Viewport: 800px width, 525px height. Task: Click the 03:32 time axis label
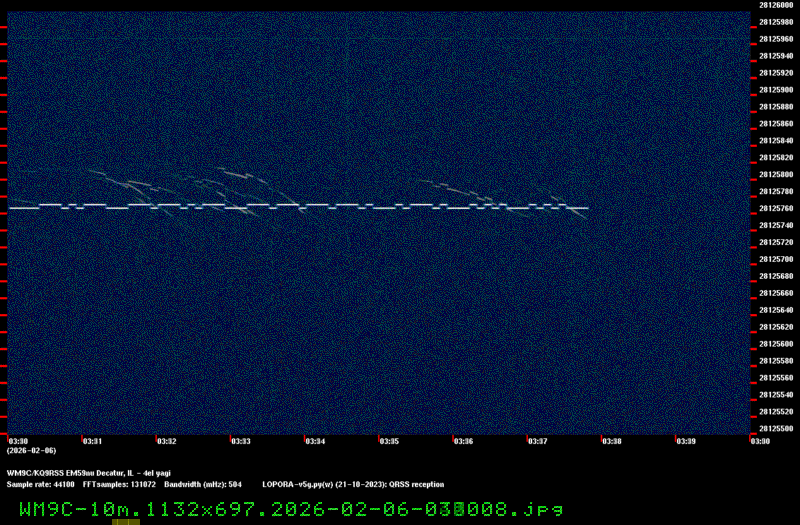[167, 441]
